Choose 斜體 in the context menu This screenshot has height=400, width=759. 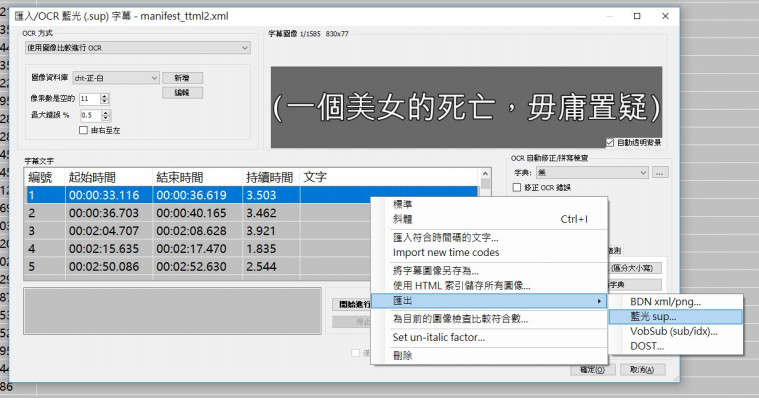[x=489, y=219]
